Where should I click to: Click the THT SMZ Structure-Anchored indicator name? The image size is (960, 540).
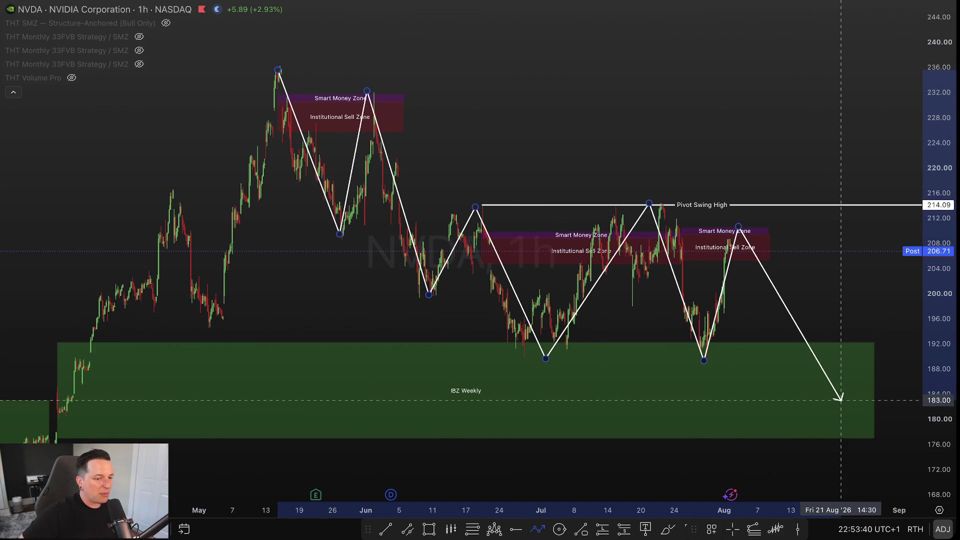tap(80, 23)
